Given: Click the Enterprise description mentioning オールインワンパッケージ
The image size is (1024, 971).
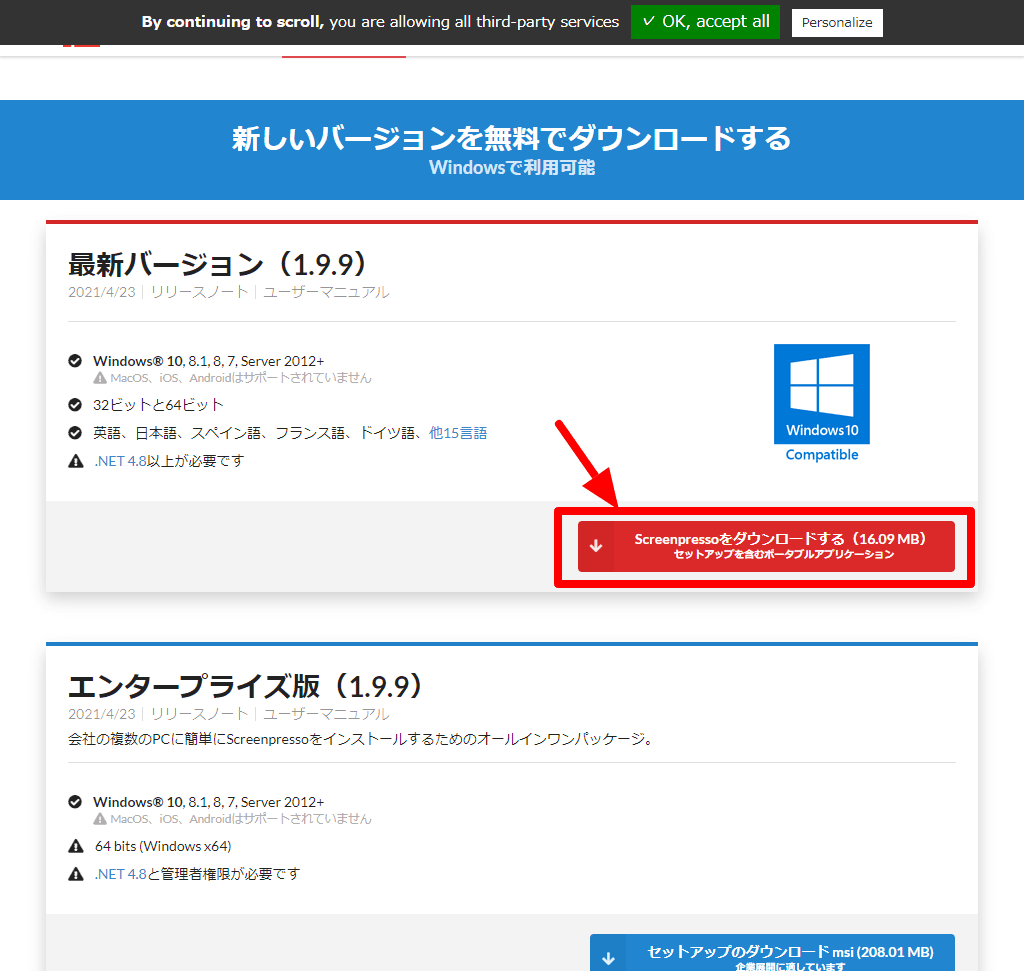Looking at the screenshot, I should [x=361, y=739].
